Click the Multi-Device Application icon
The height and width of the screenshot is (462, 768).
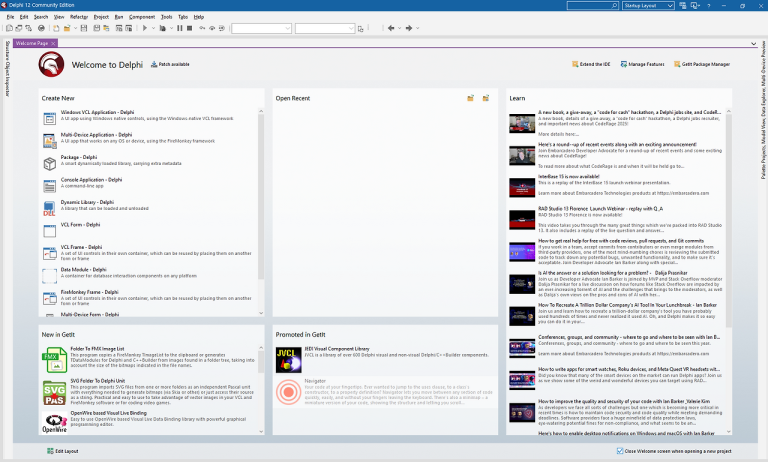[49, 141]
